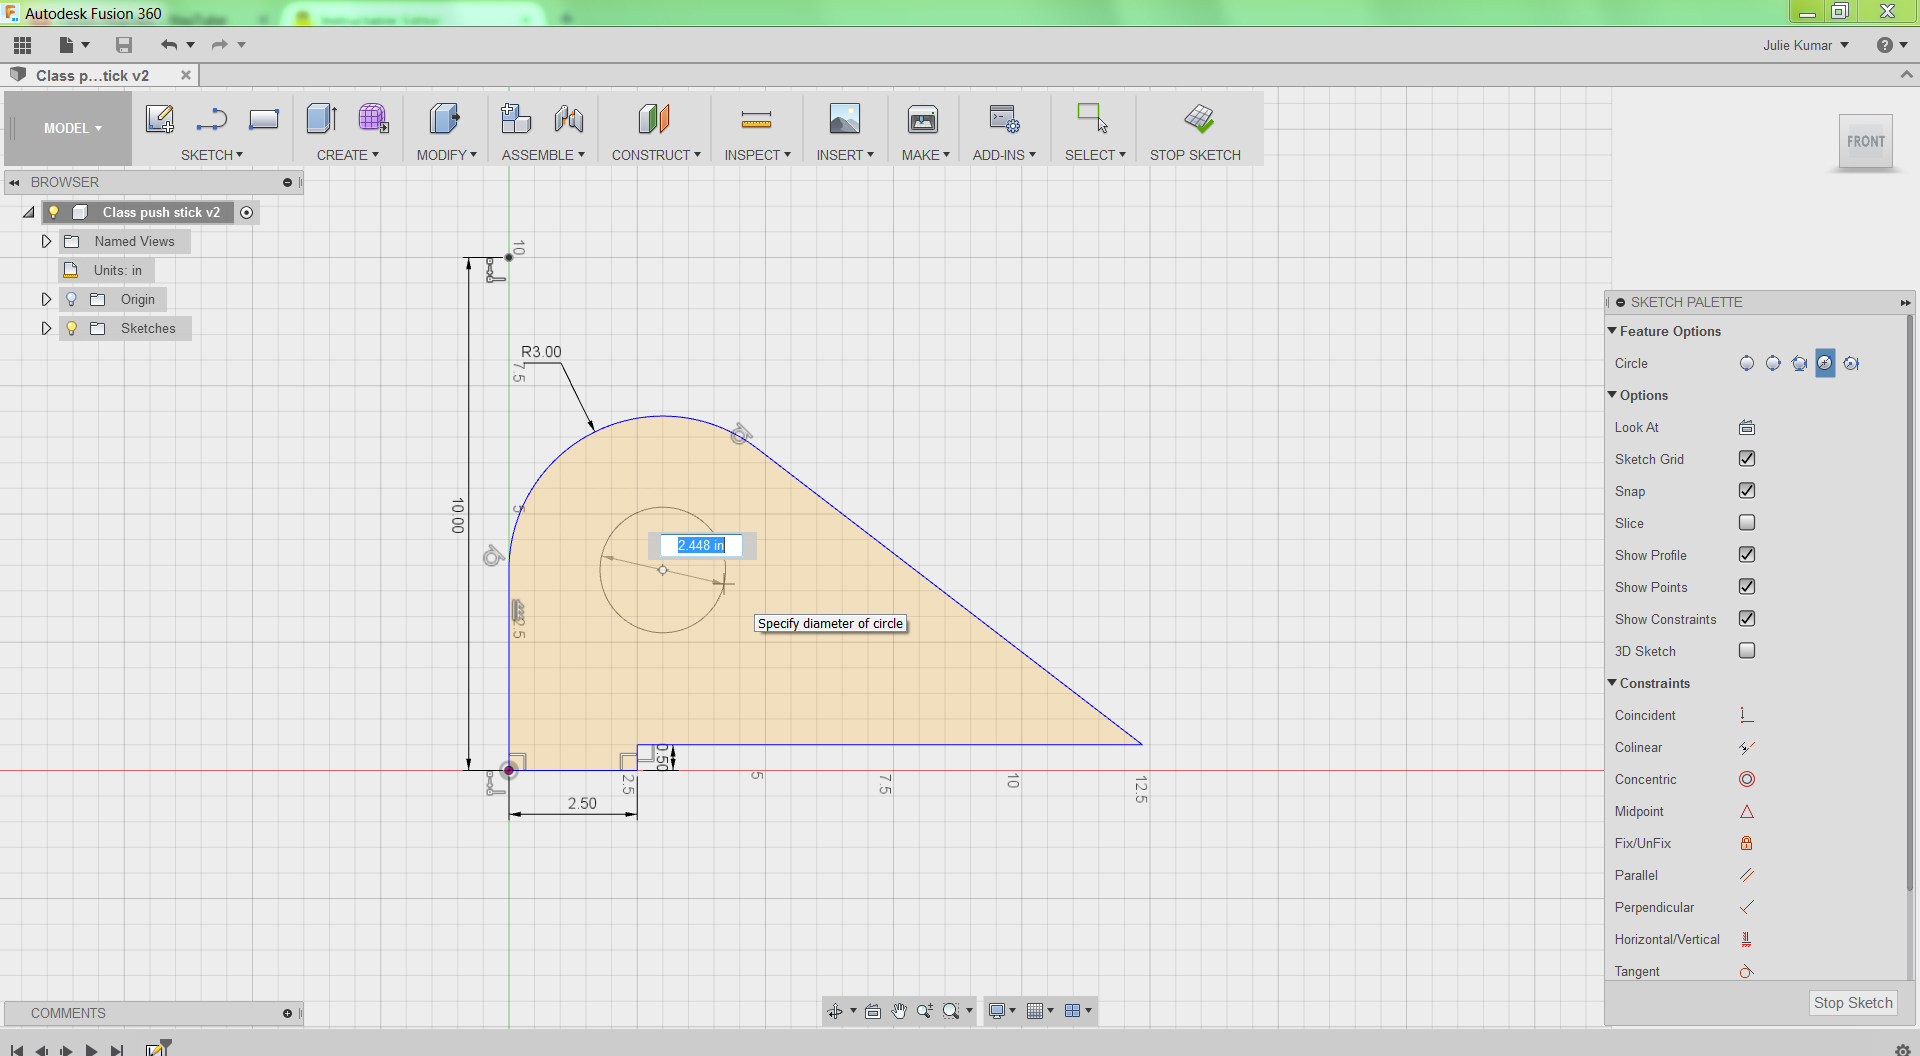Screen dimensions: 1920x1056
Task: Click the Stop Sketch button in palette
Action: click(x=1853, y=1003)
